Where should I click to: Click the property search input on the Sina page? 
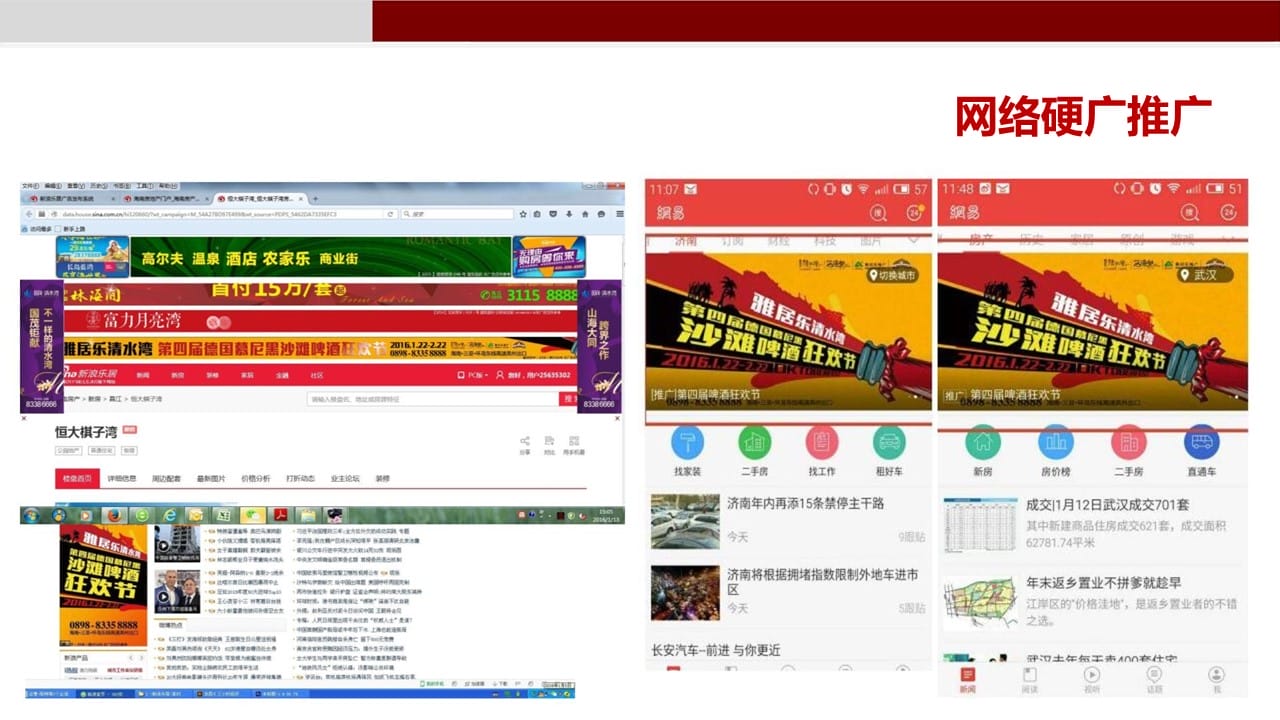(432, 399)
